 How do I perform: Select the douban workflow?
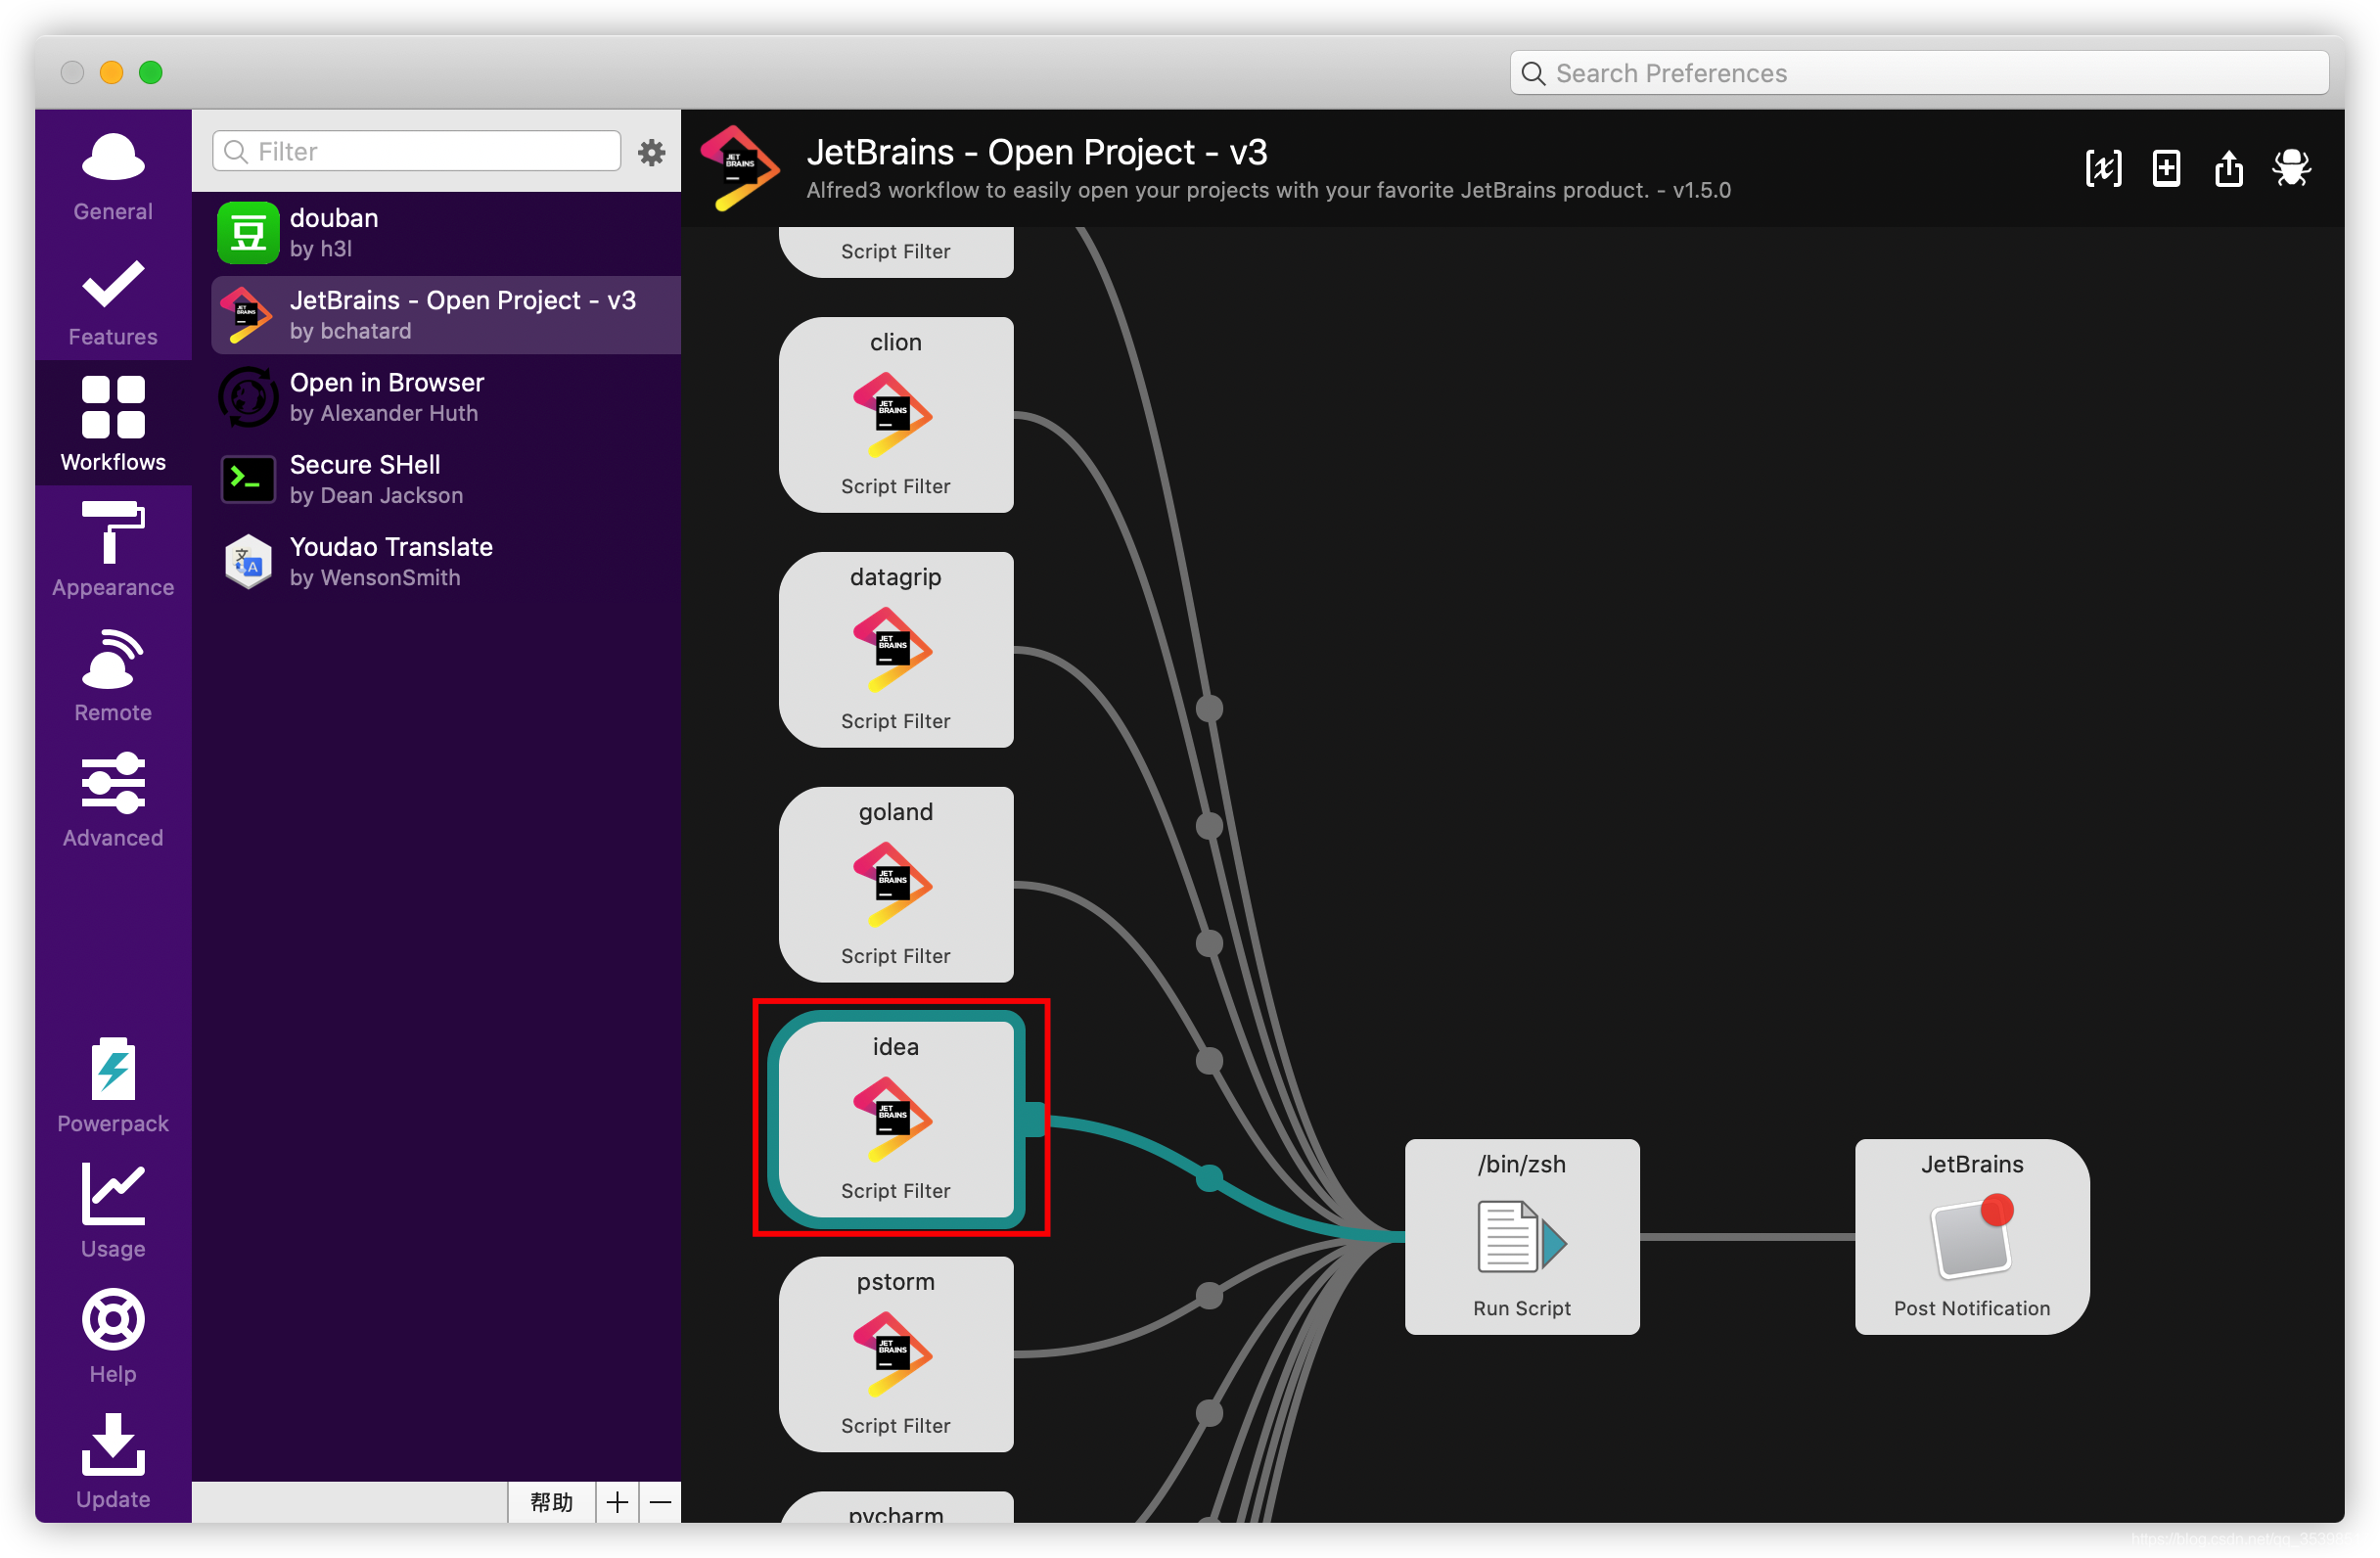click(446, 233)
